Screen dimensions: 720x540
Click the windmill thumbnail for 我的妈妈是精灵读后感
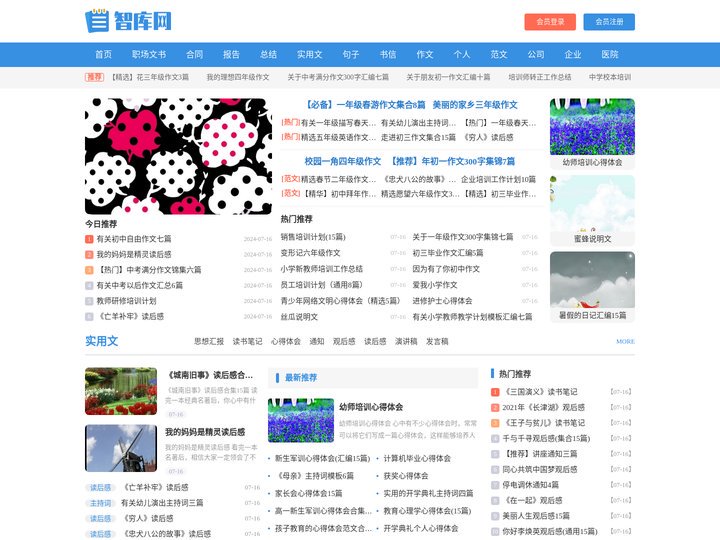(121, 448)
